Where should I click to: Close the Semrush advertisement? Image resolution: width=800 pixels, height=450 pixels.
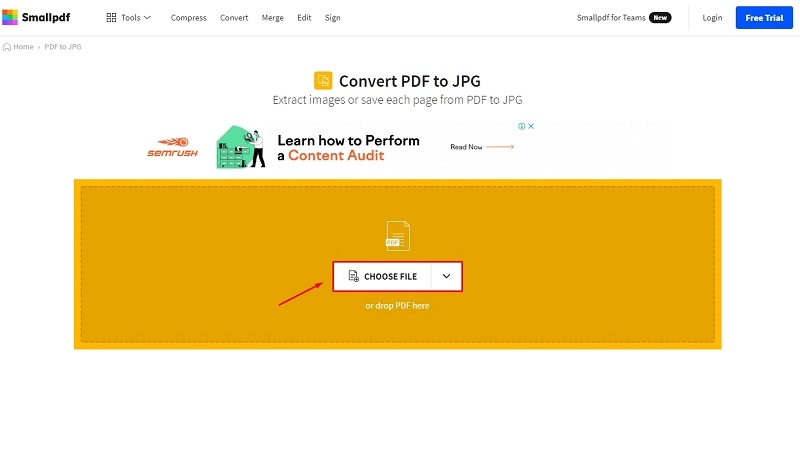pyautogui.click(x=531, y=126)
